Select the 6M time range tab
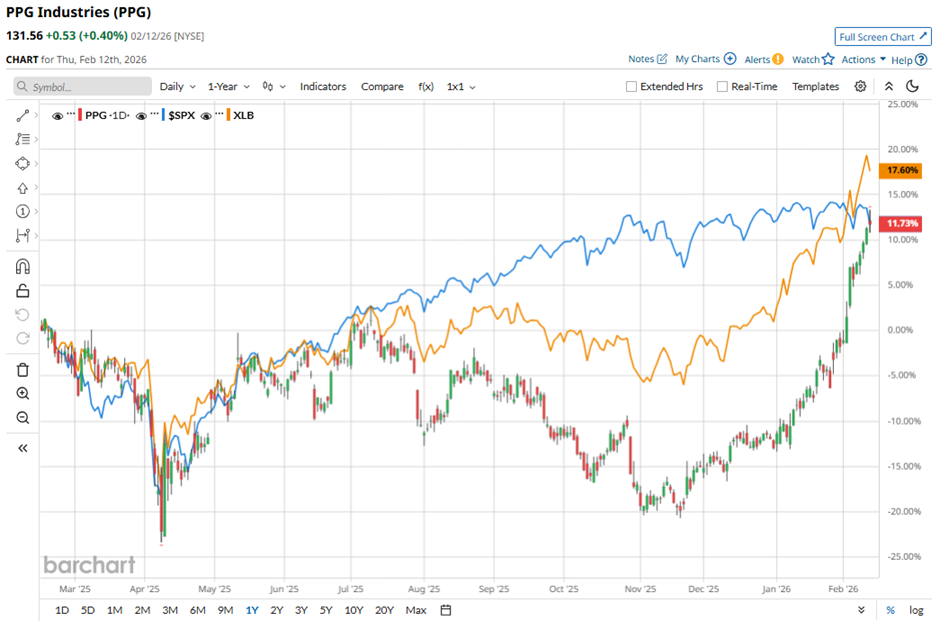The width and height of the screenshot is (940, 621). [x=197, y=610]
